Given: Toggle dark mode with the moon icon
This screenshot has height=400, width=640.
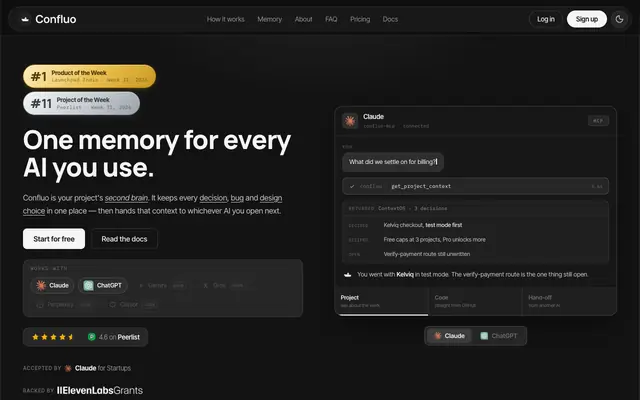Looking at the screenshot, I should (619, 19).
